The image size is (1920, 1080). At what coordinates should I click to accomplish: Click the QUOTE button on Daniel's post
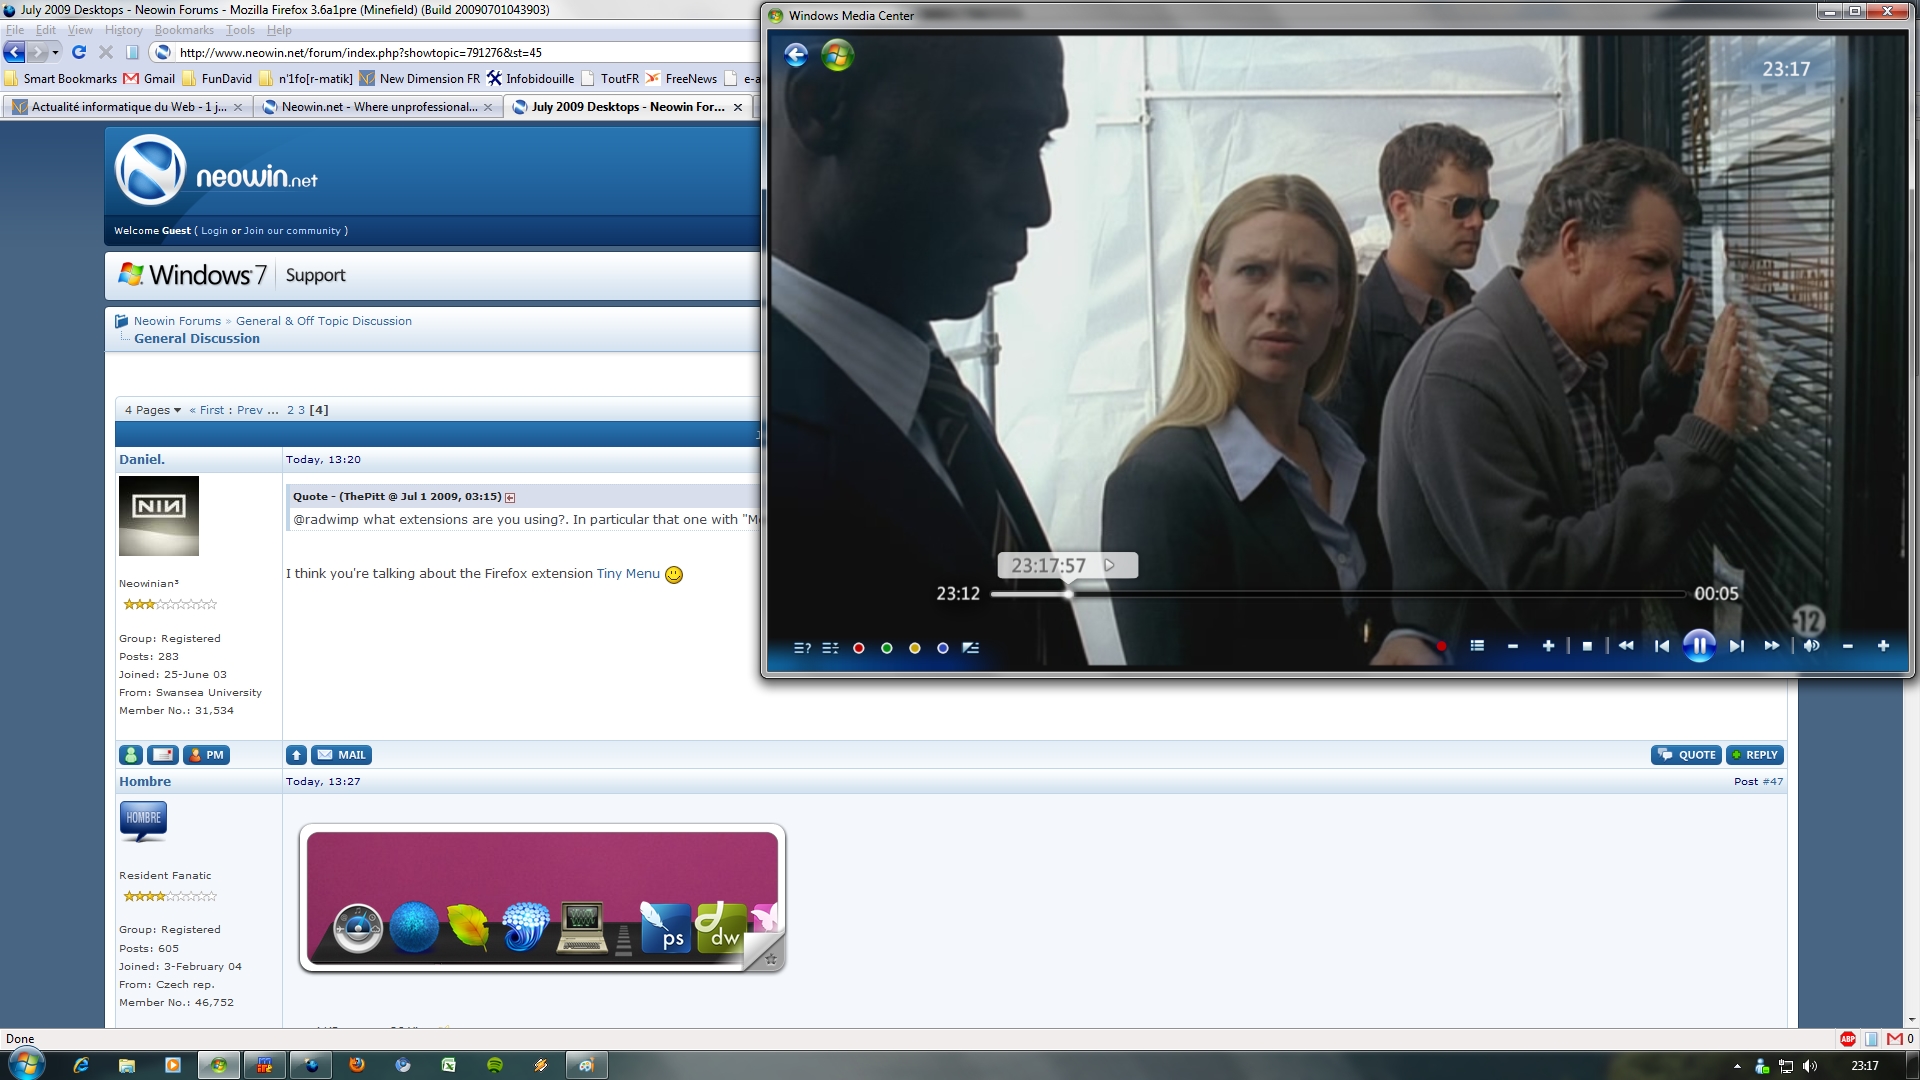click(1686, 755)
